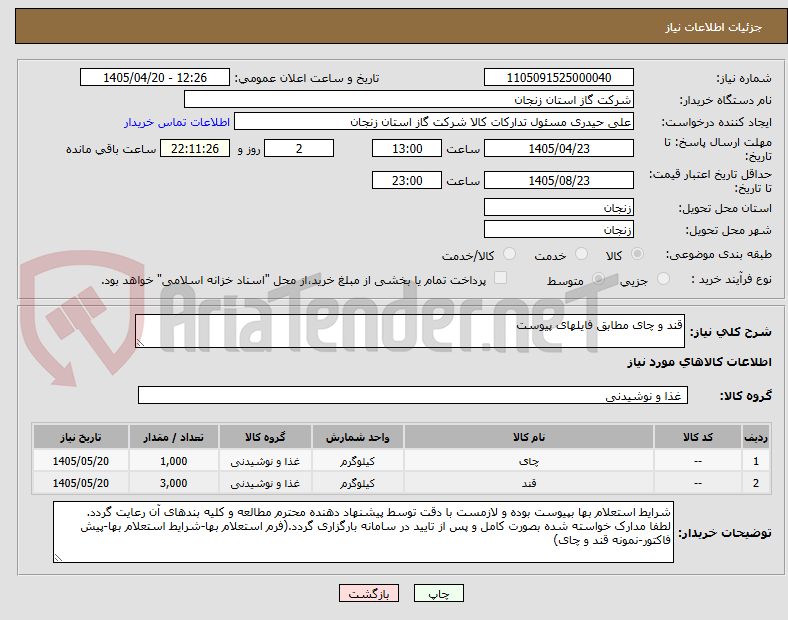Select the قند item name cell
This screenshot has height=620, width=788.
click(x=529, y=483)
